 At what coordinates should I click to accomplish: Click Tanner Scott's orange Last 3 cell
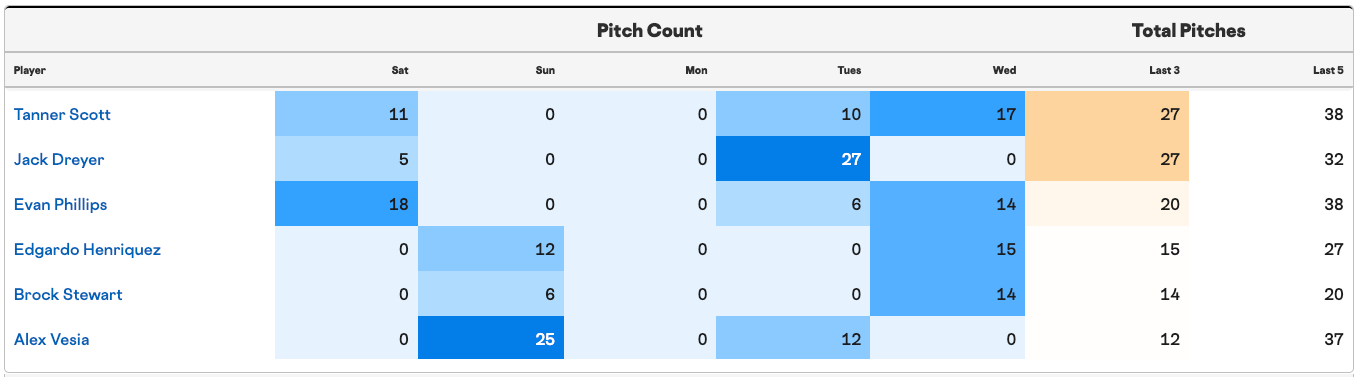pos(1107,114)
